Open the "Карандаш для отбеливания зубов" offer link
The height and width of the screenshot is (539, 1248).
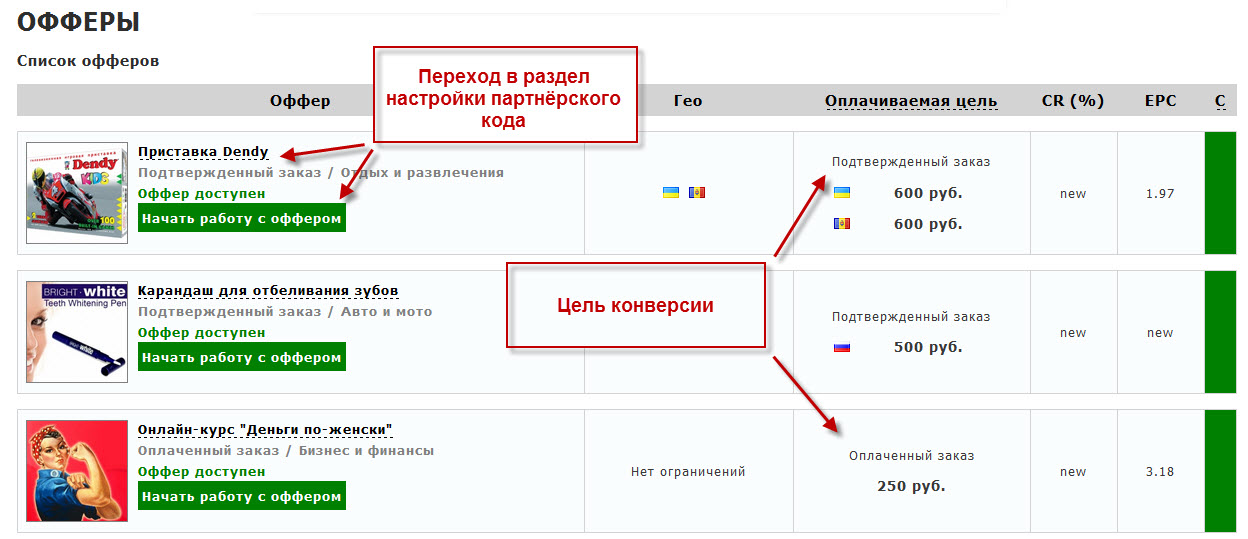pyautogui.click(x=268, y=291)
